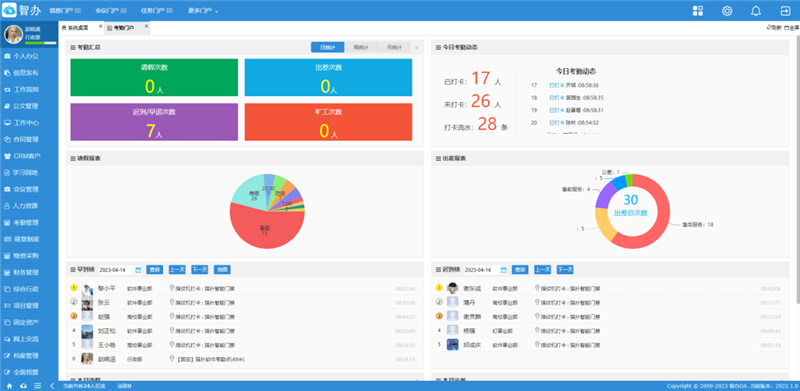
Task: Collapse the left sidebar with arrow
Action: pos(52,386)
